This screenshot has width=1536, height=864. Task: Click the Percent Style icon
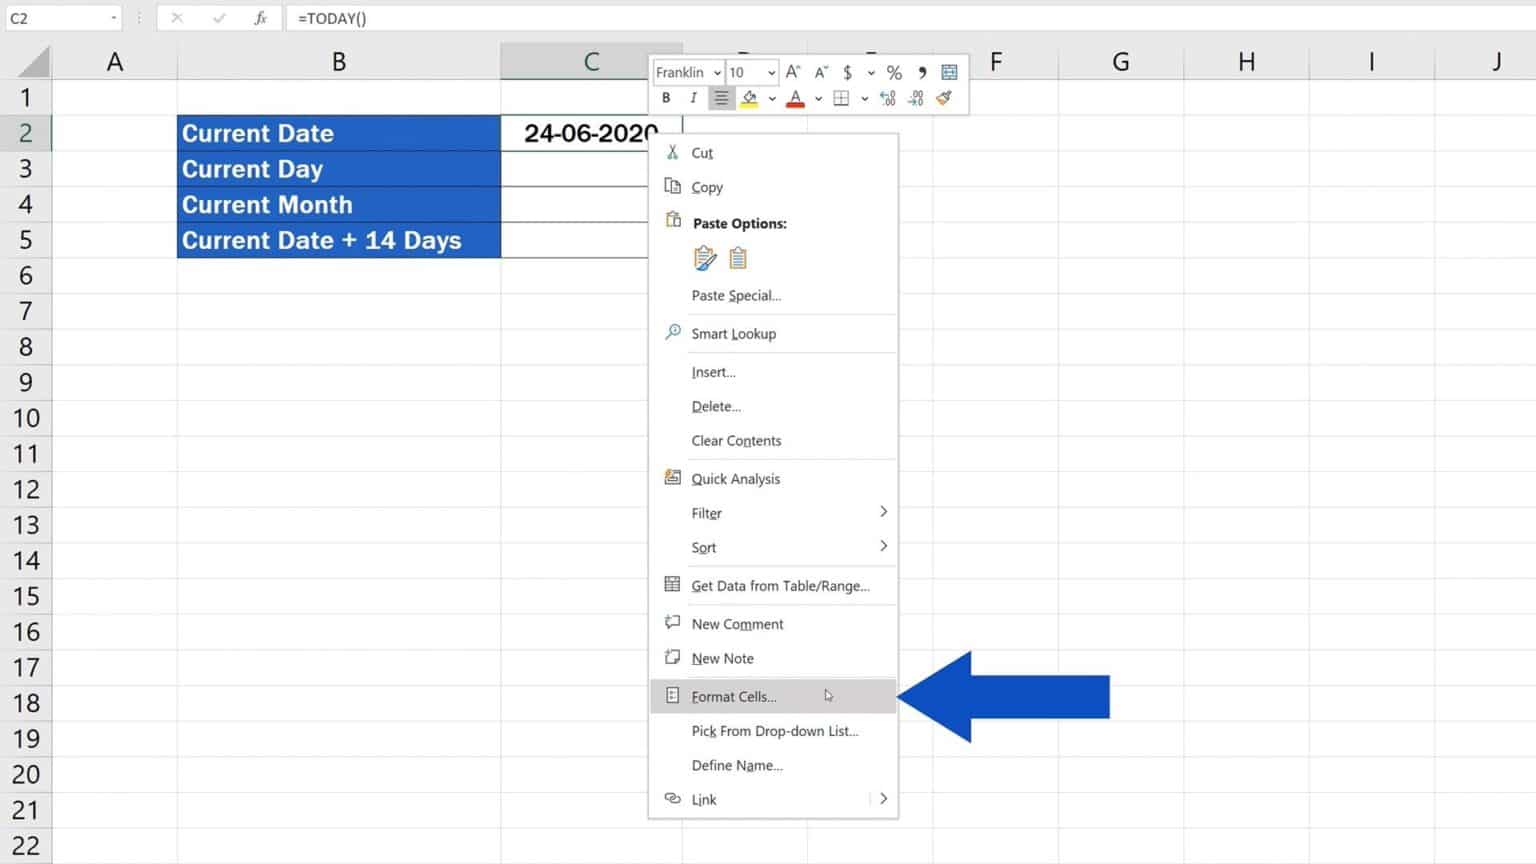tap(895, 72)
